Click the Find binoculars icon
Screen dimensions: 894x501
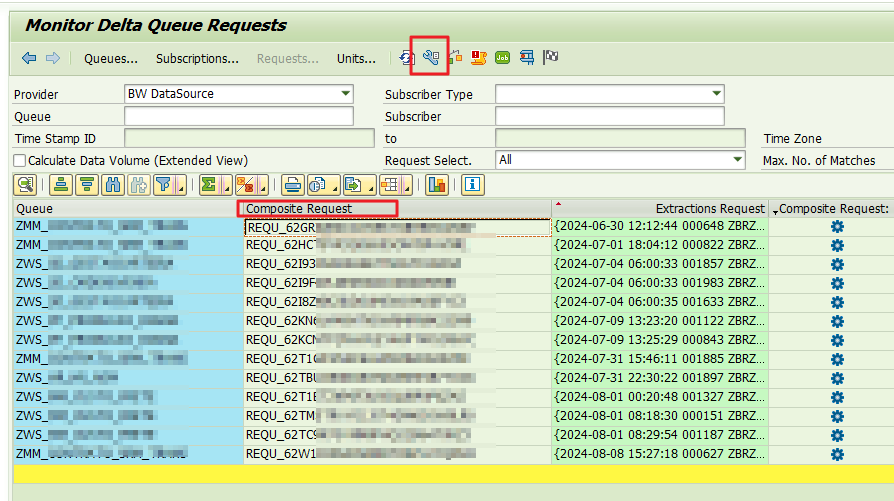[113, 185]
